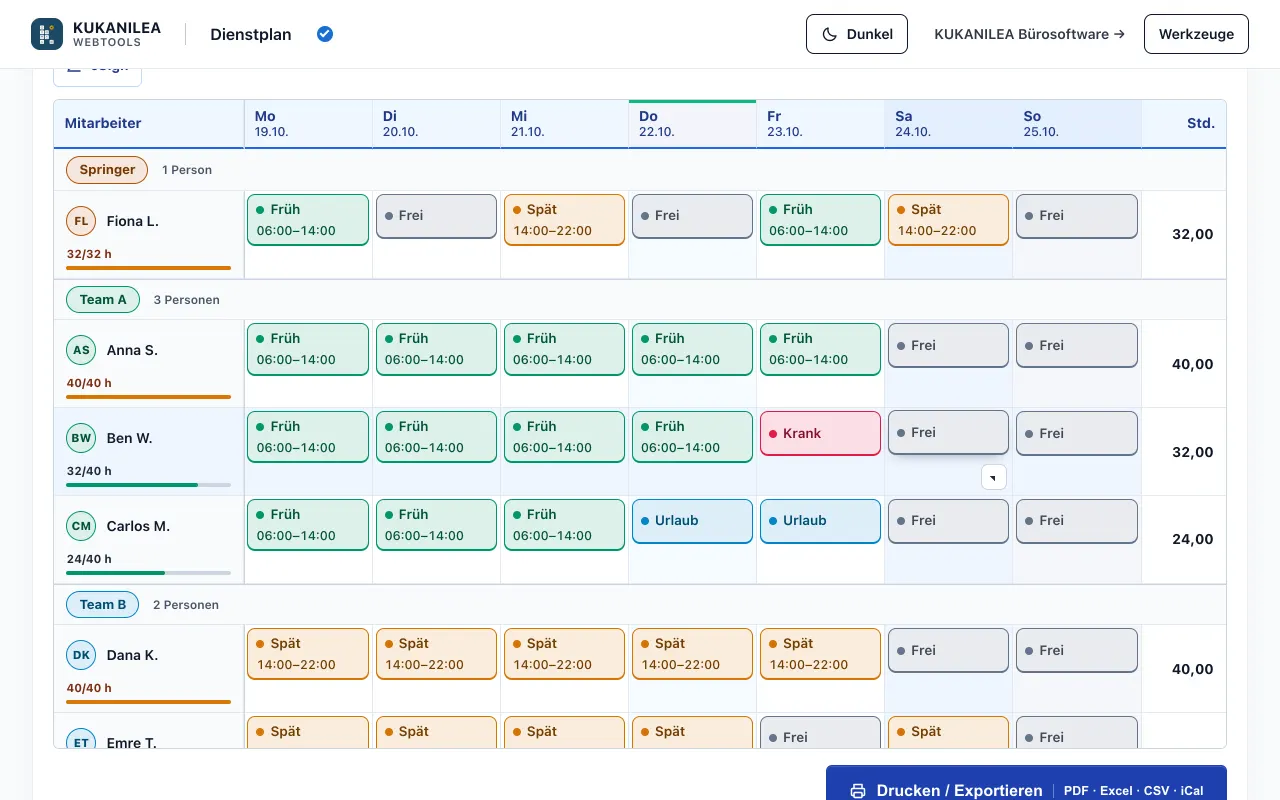Click the Do 22.10. column header
Viewport: 1280px width, 800px height.
click(692, 124)
